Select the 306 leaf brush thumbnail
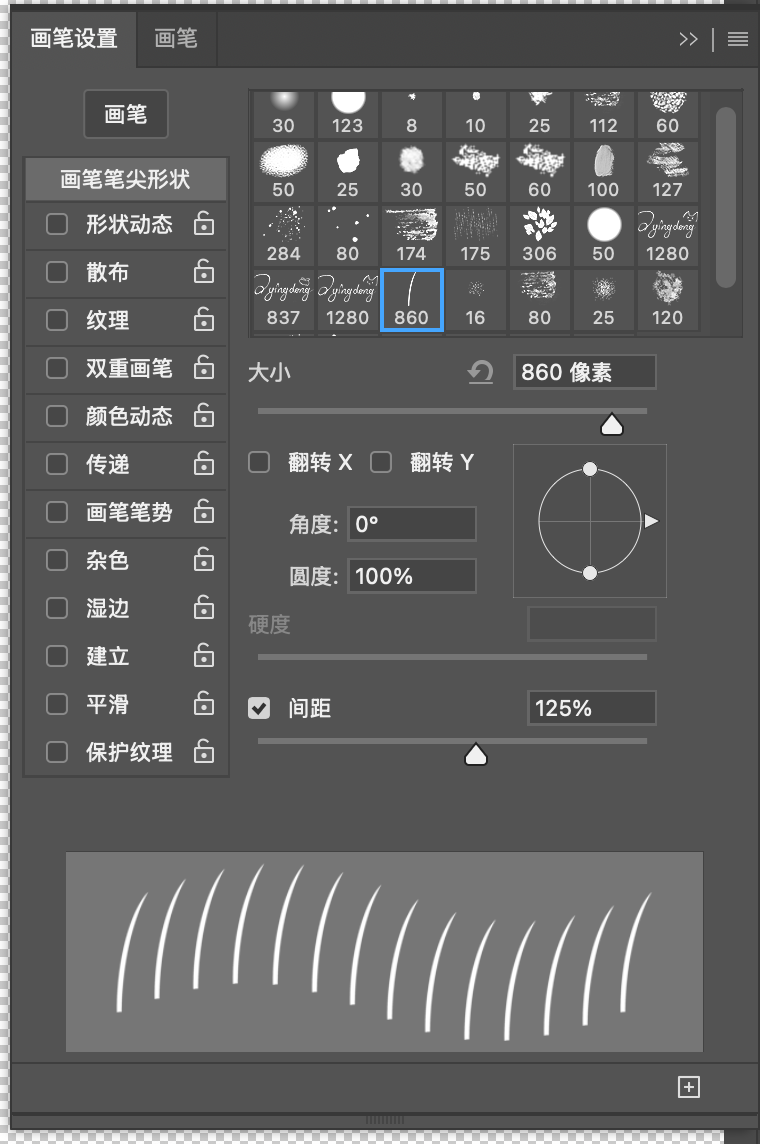The width and height of the screenshot is (760, 1144). 539,235
